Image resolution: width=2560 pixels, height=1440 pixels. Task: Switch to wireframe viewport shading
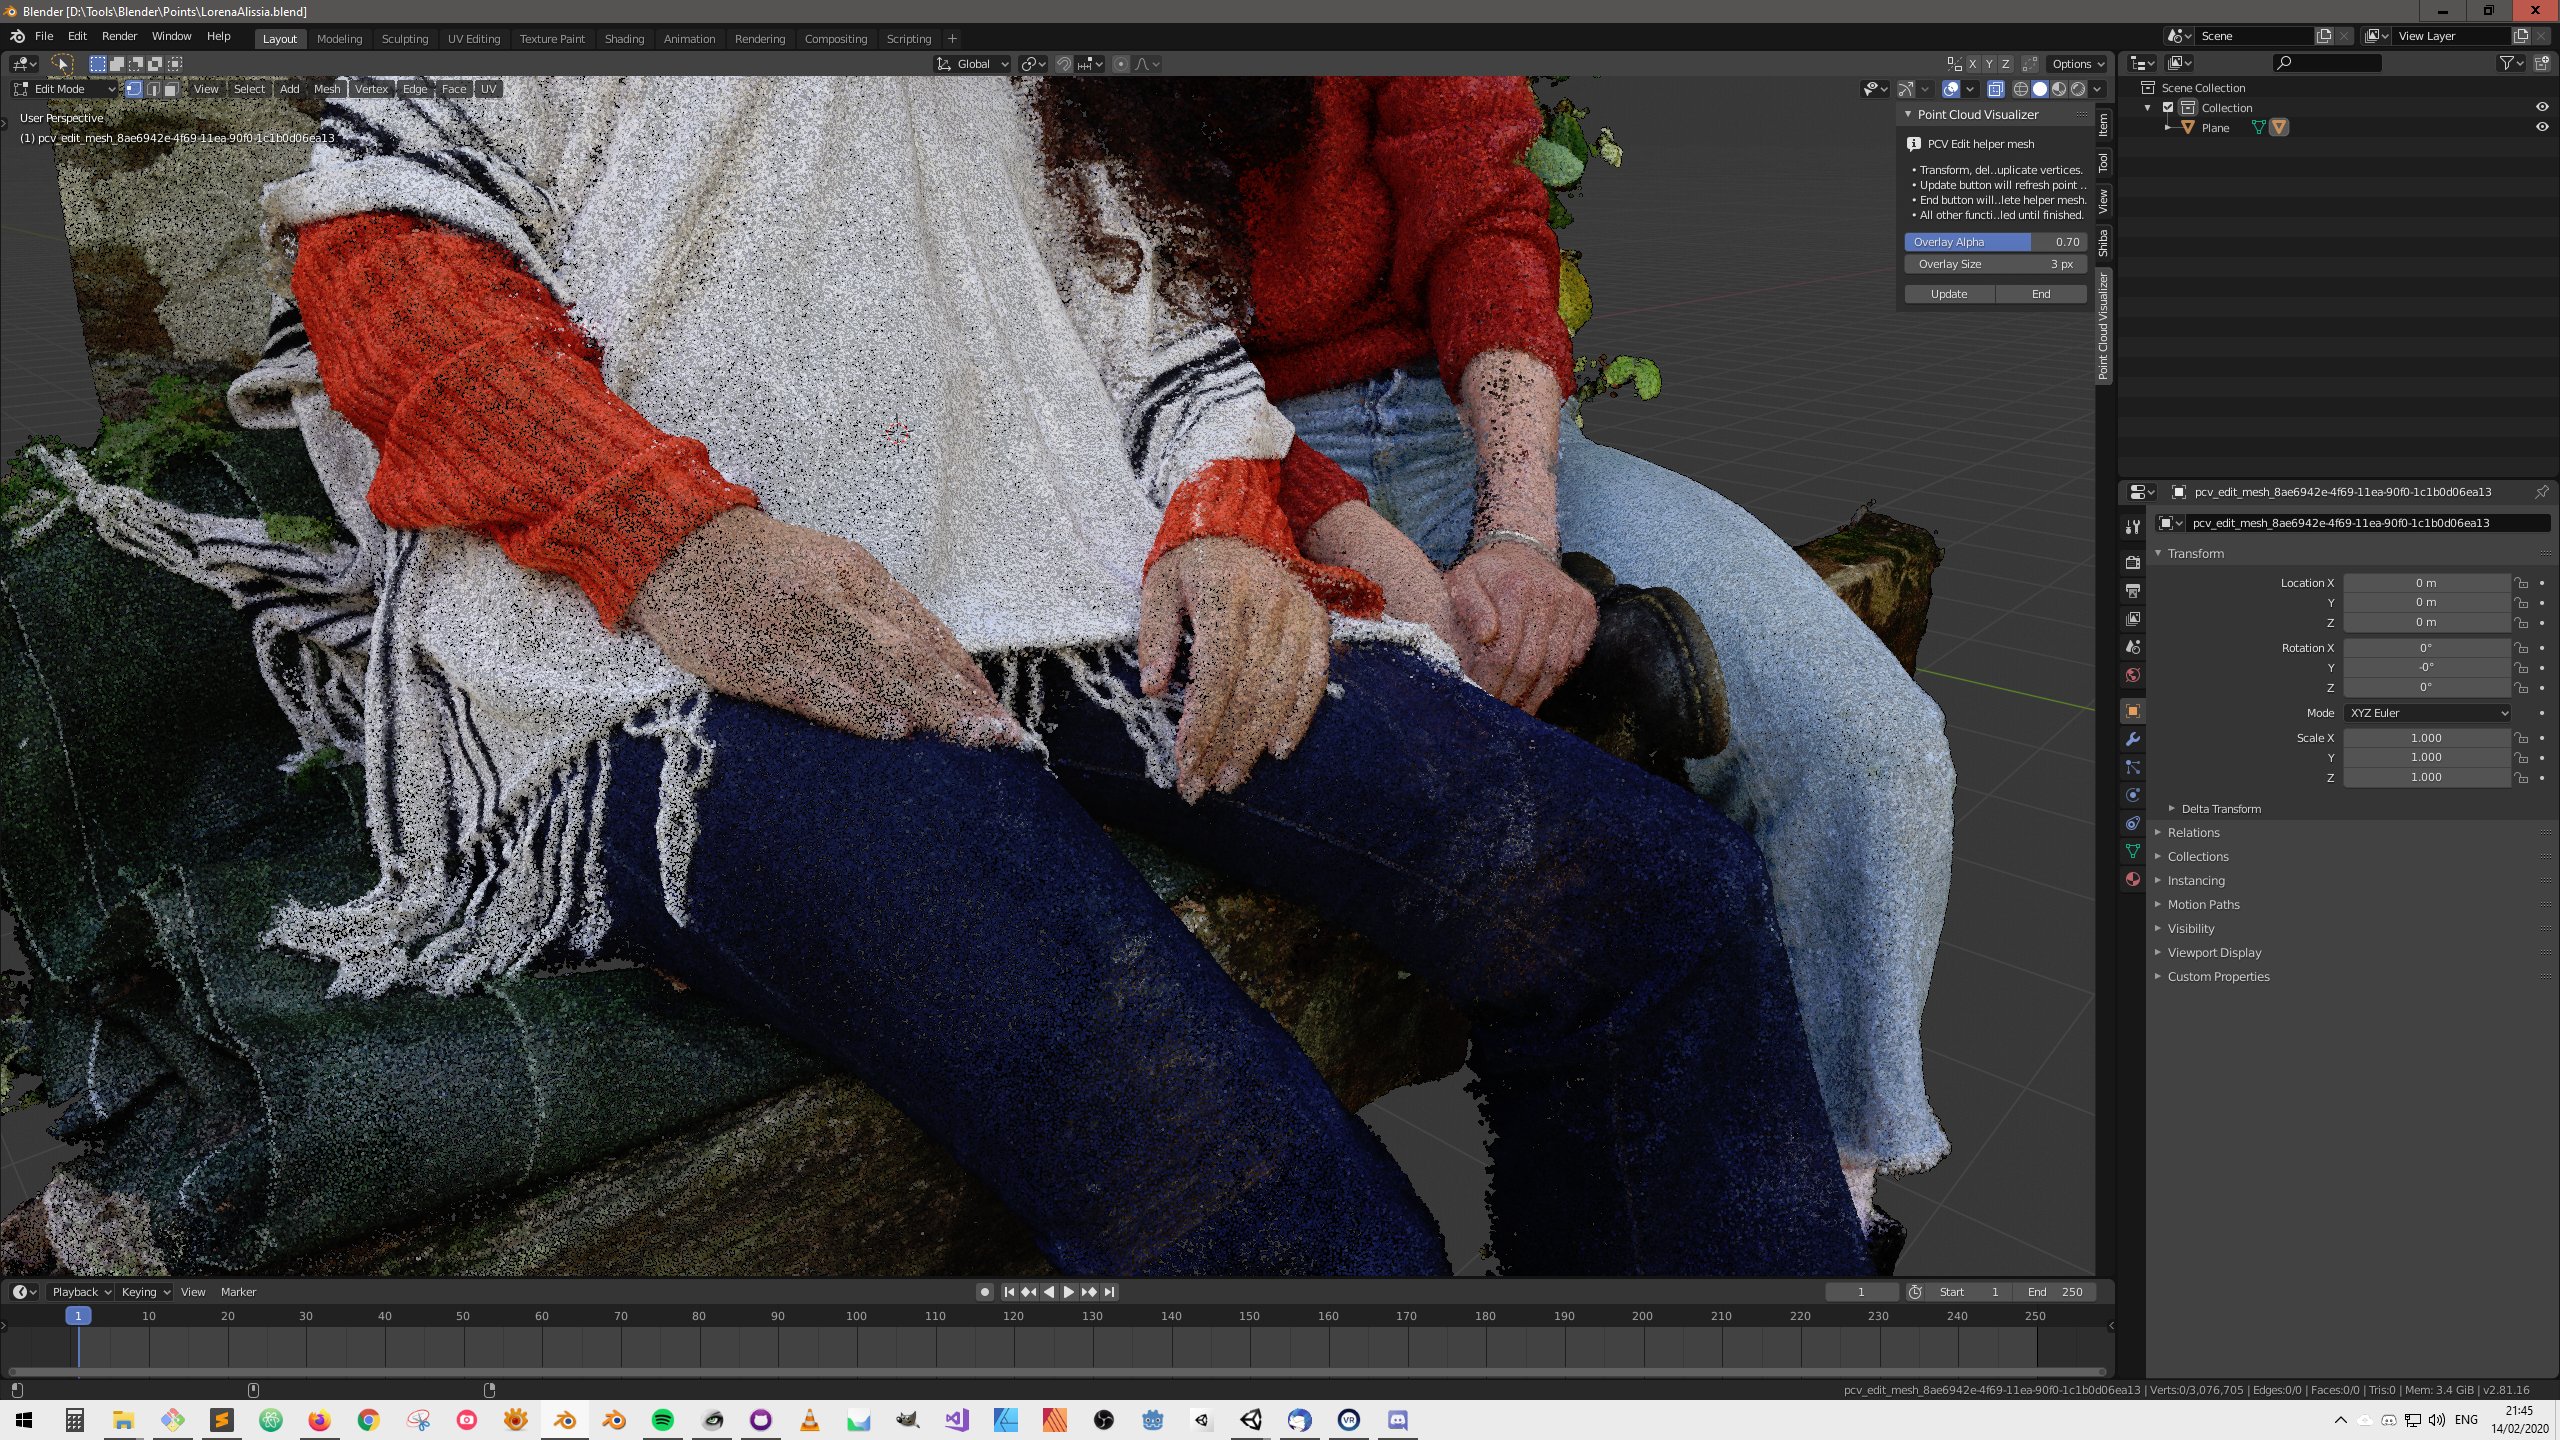[2020, 89]
